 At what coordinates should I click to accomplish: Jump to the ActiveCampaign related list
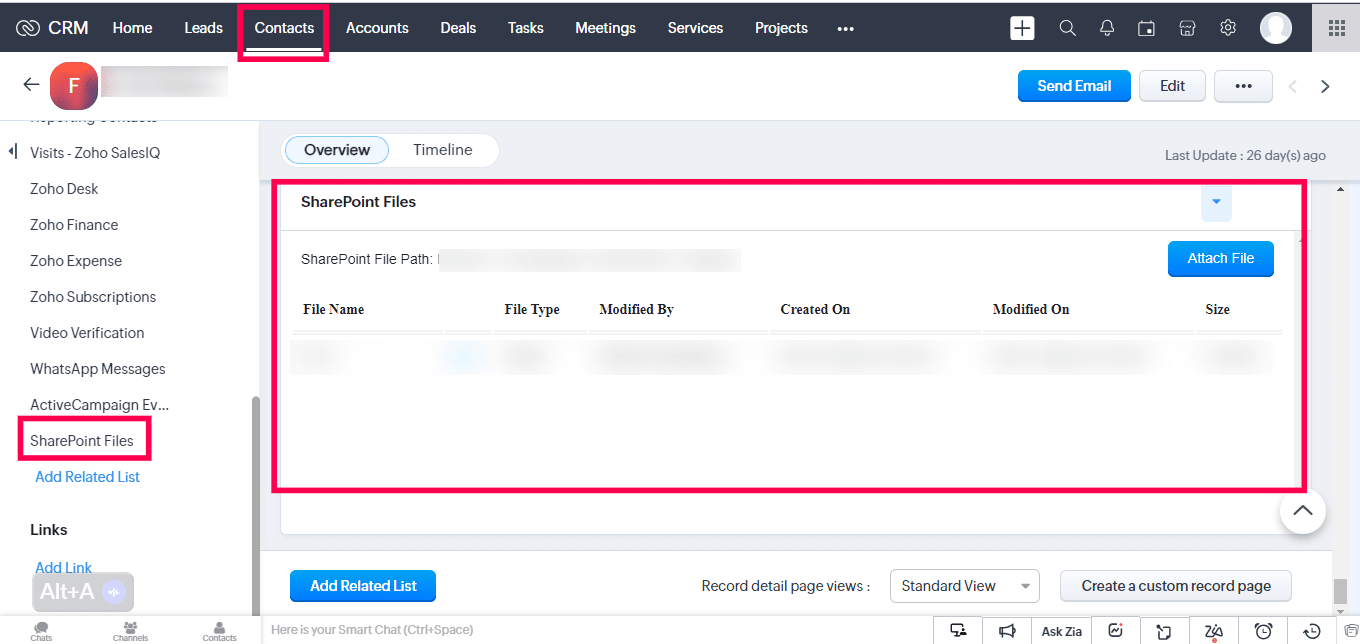100,405
